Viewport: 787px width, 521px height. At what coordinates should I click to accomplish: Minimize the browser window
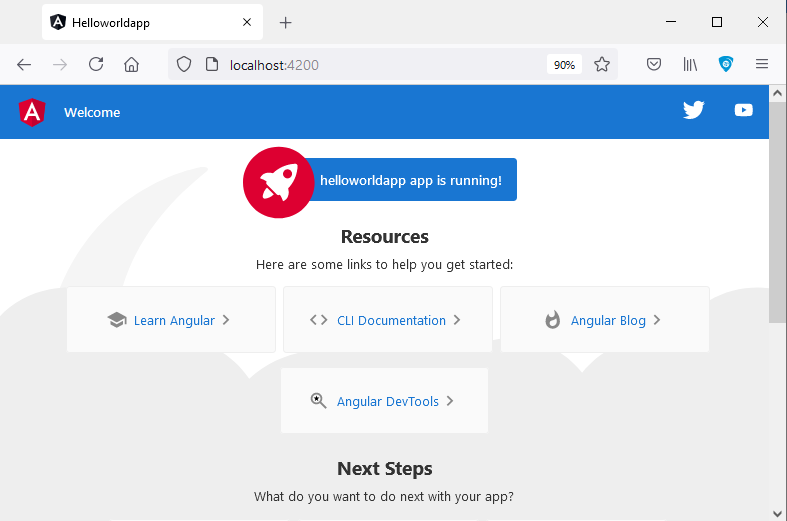pyautogui.click(x=671, y=22)
